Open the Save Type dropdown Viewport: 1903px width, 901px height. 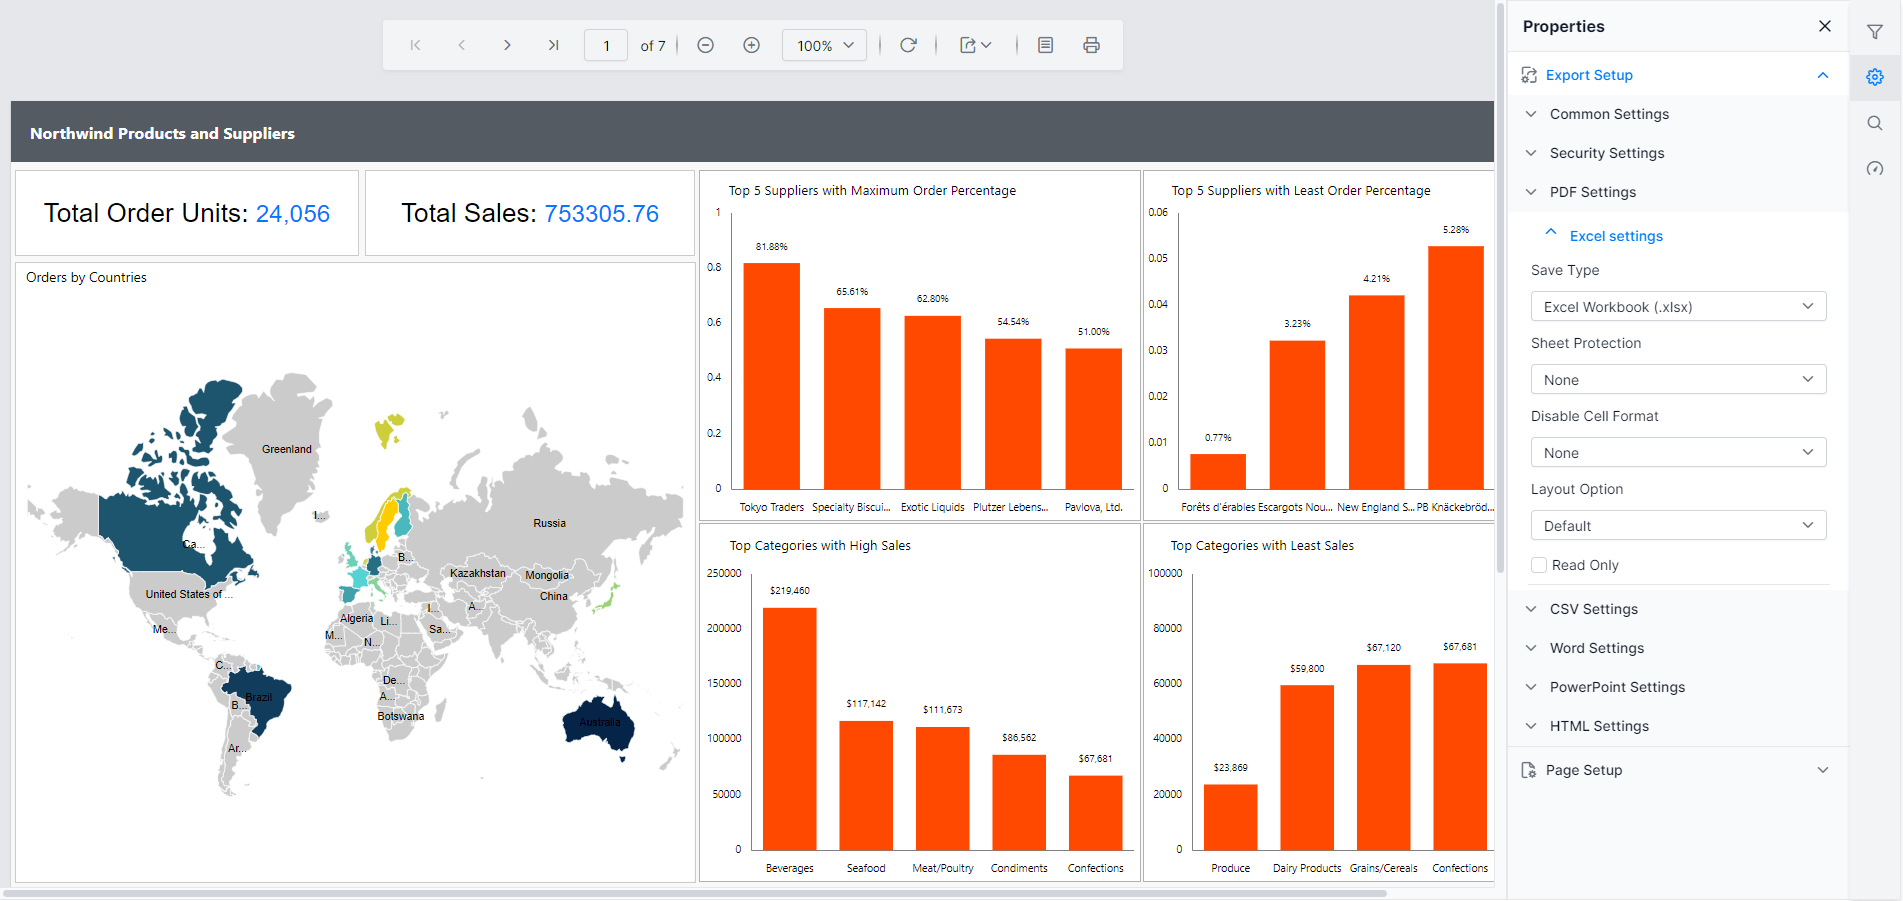point(1678,306)
